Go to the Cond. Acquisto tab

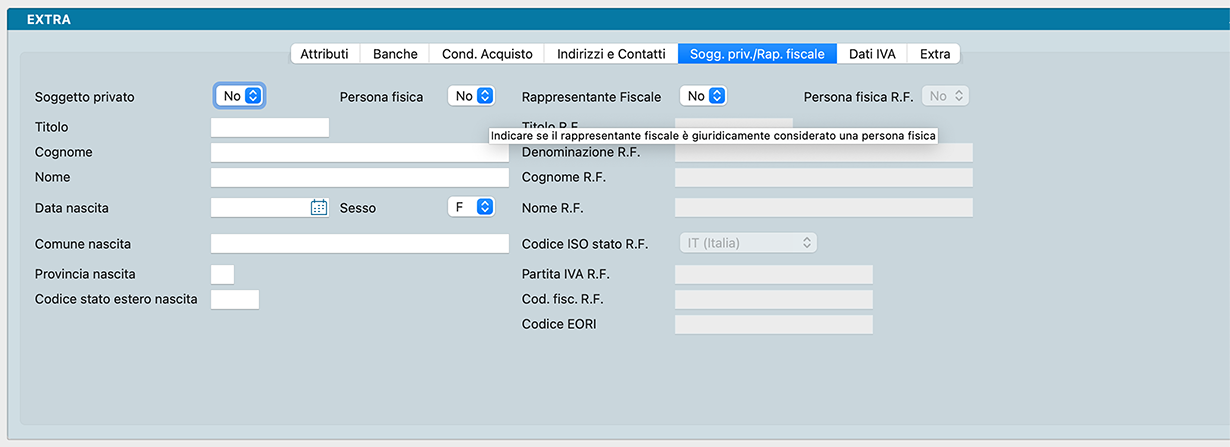click(x=487, y=54)
